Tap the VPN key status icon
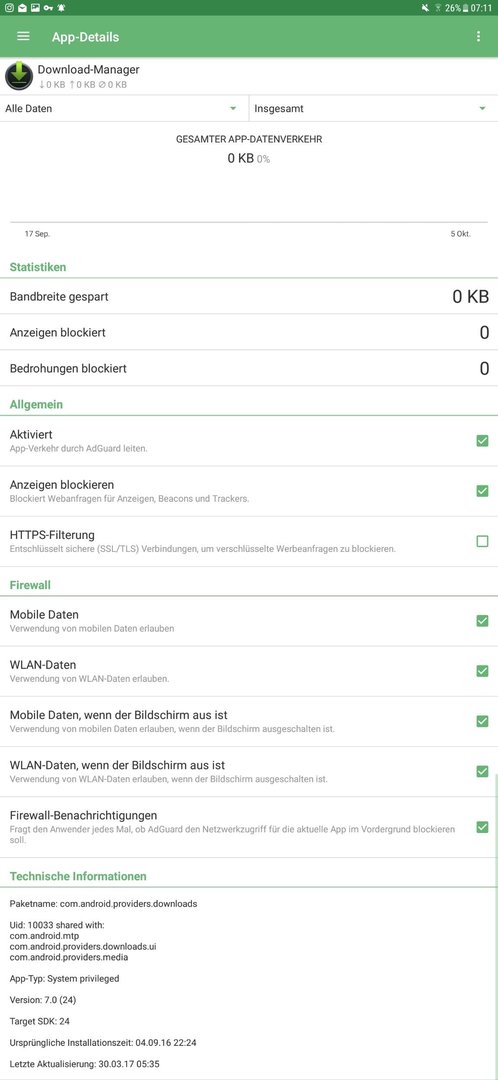Image resolution: width=498 pixels, height=1080 pixels. coord(48,8)
